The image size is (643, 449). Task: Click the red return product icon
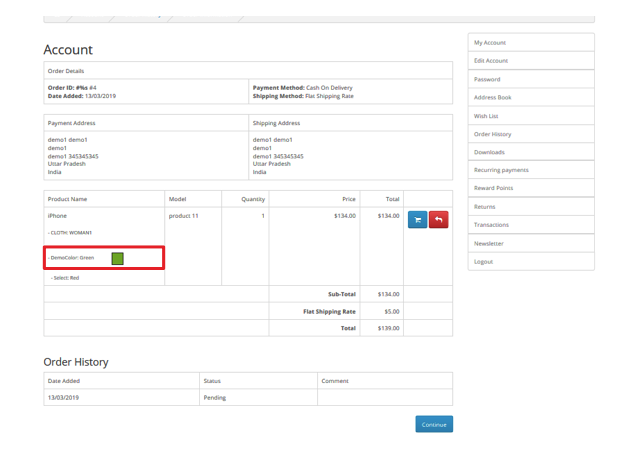point(438,219)
